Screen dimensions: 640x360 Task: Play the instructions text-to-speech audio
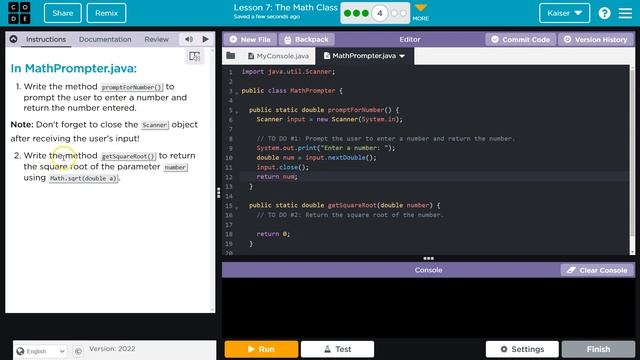click(205, 39)
